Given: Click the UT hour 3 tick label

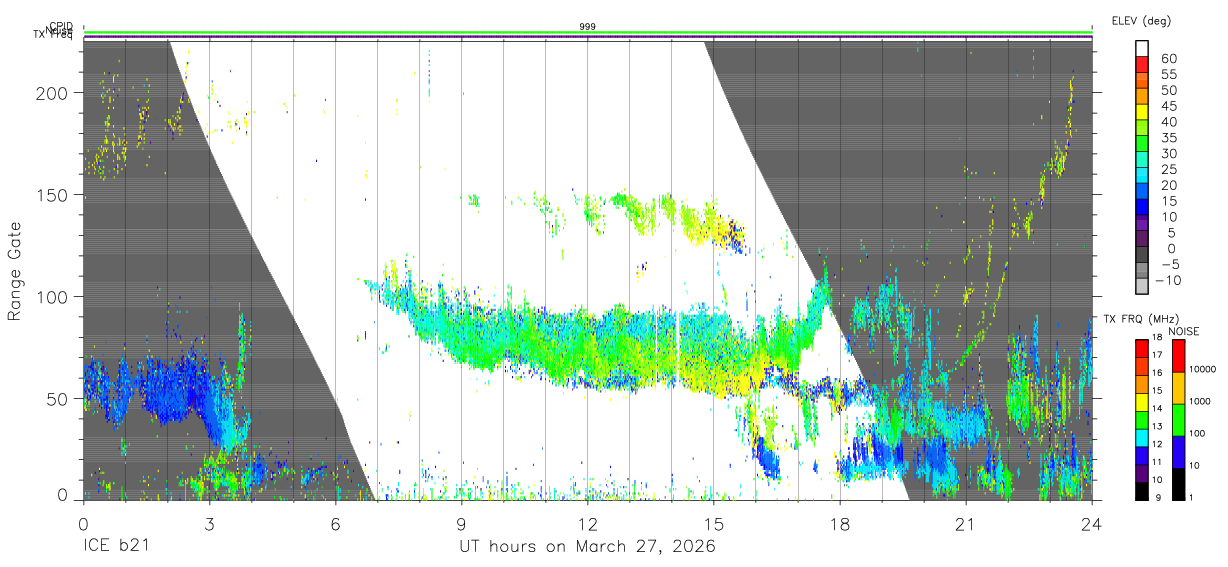Looking at the screenshot, I should click(x=209, y=523).
